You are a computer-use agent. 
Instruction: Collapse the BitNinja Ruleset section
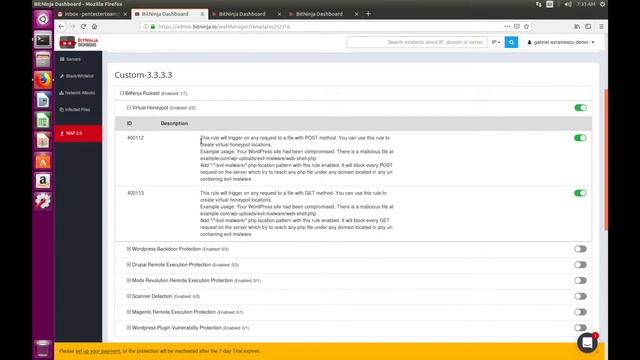(122, 93)
